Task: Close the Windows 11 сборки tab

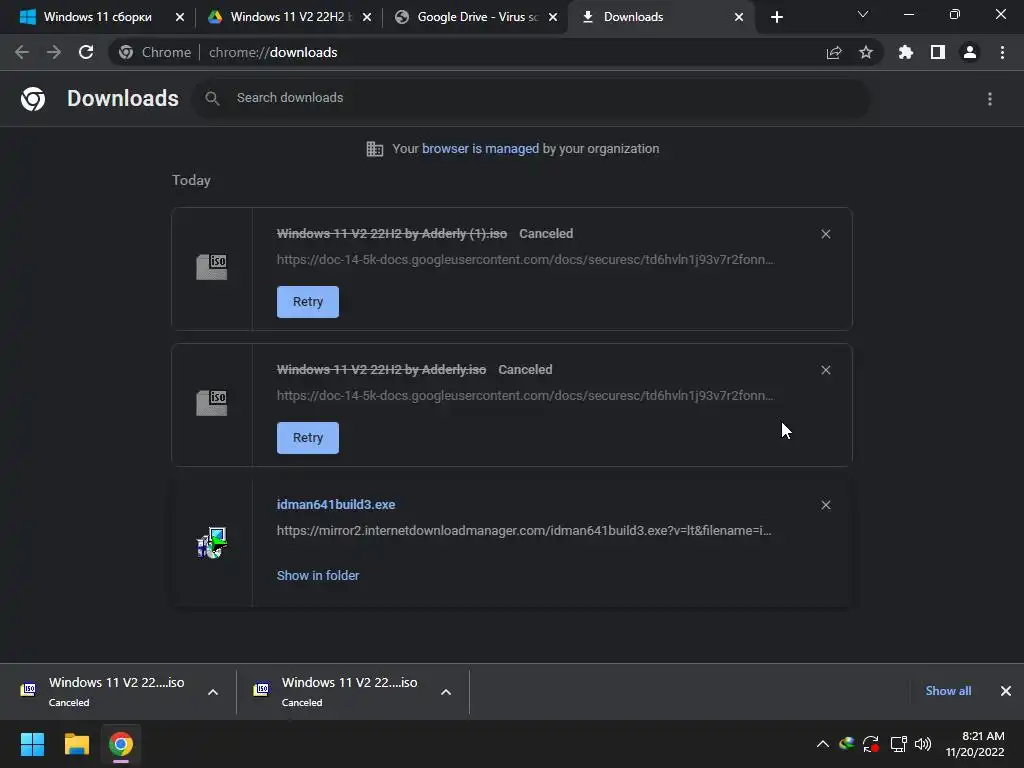Action: (x=180, y=17)
